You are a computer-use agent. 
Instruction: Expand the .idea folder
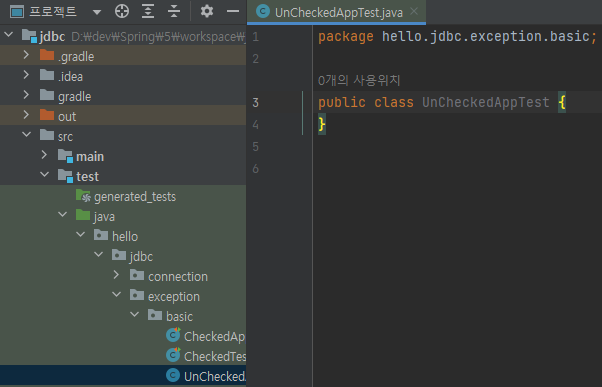[x=26, y=75]
